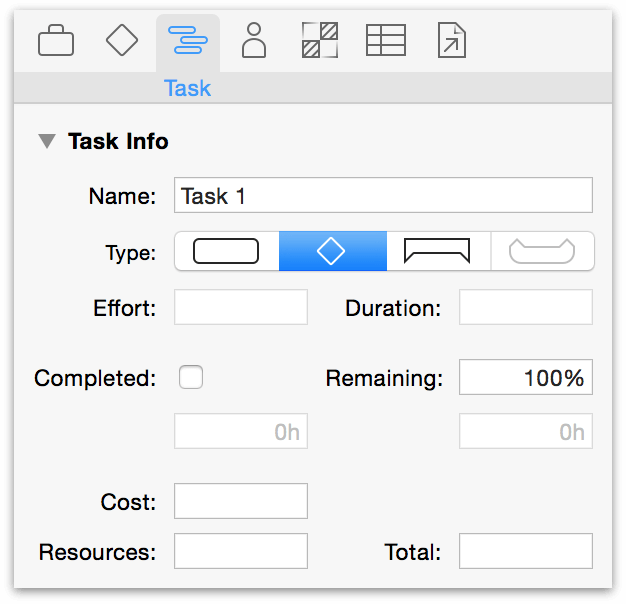Viewport: 626px width, 604px height.
Task: Open the Resource inspector person icon
Action: 254,40
